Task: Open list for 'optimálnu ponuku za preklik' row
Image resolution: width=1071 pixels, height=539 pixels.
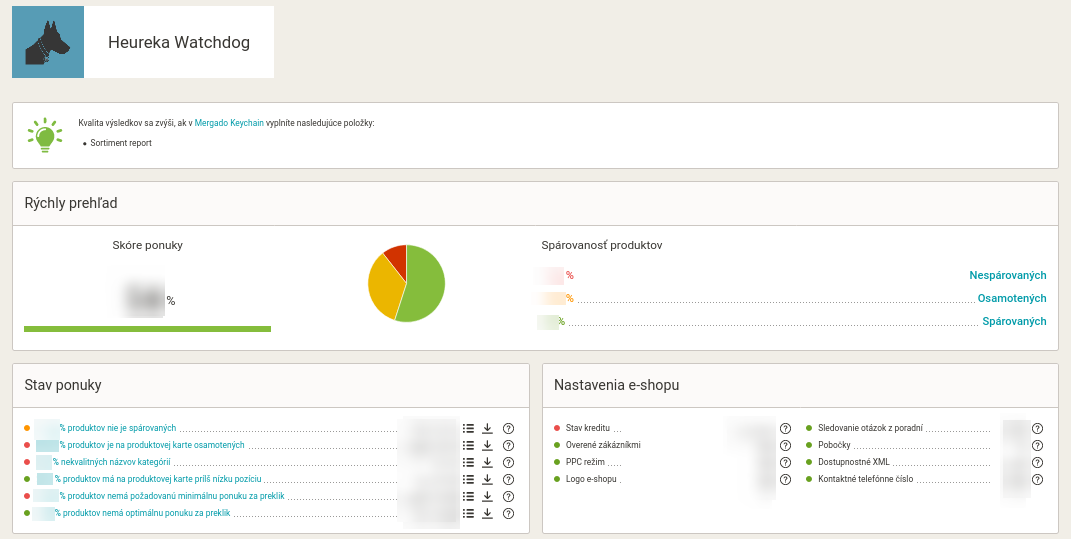Action: coord(468,514)
